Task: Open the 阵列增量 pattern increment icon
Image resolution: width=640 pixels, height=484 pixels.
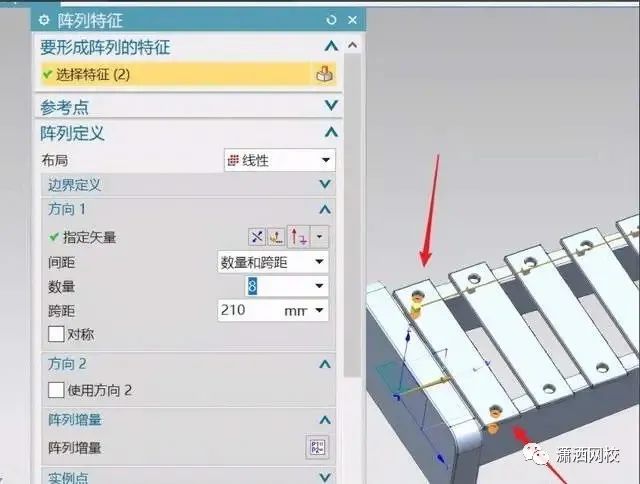Action: pyautogui.click(x=317, y=447)
